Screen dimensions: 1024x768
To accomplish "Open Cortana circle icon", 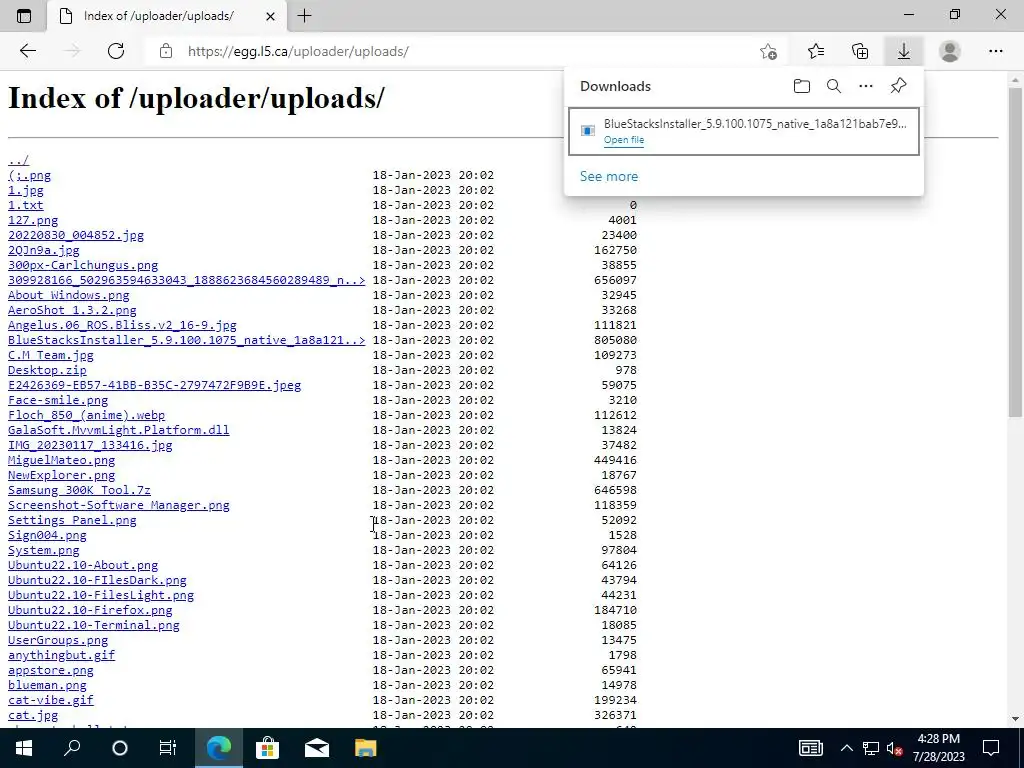I will pyautogui.click(x=120, y=748).
